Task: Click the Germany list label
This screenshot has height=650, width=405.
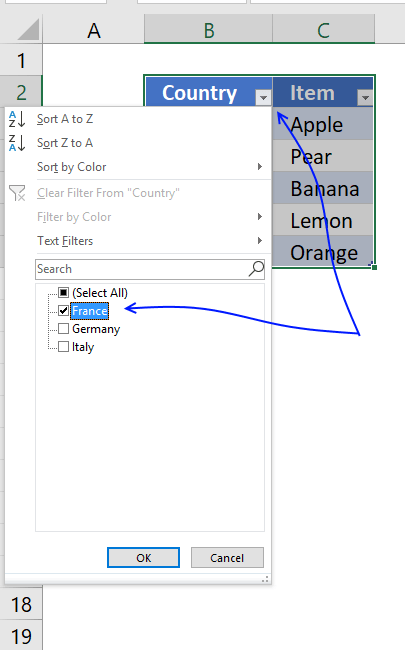Action: 96,329
